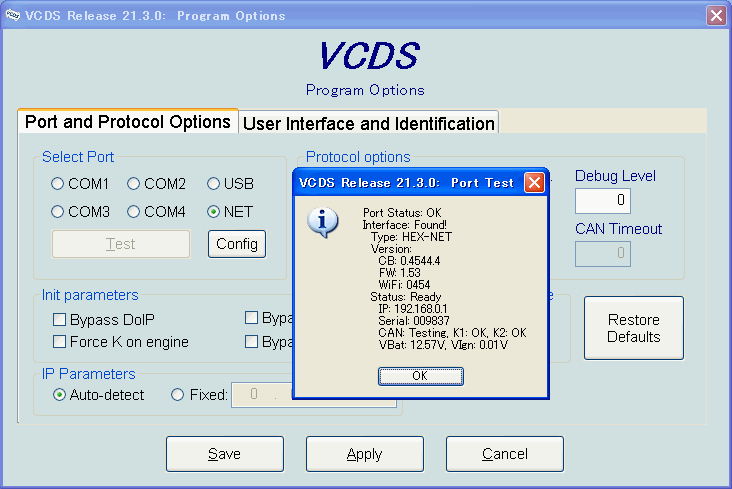
Task: Enable the Bypass DoIP checkbox
Action: click(59, 319)
